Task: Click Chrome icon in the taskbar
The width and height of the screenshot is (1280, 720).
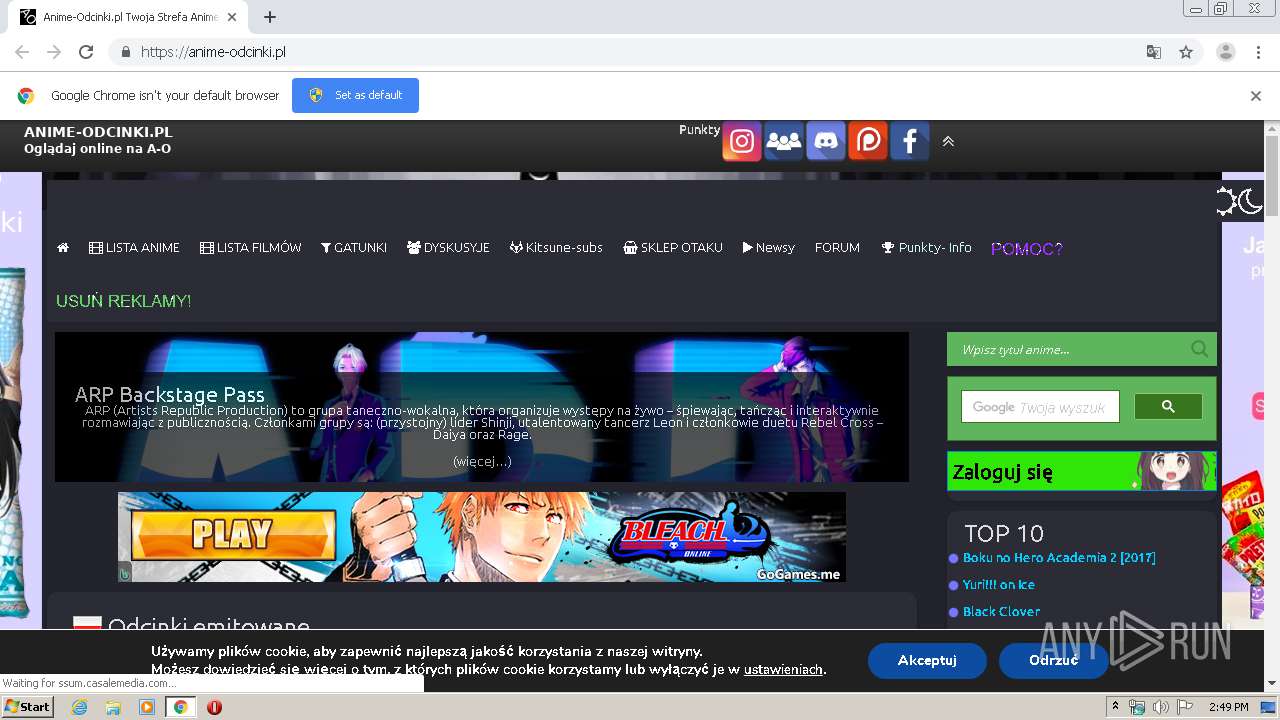Action: (180, 707)
